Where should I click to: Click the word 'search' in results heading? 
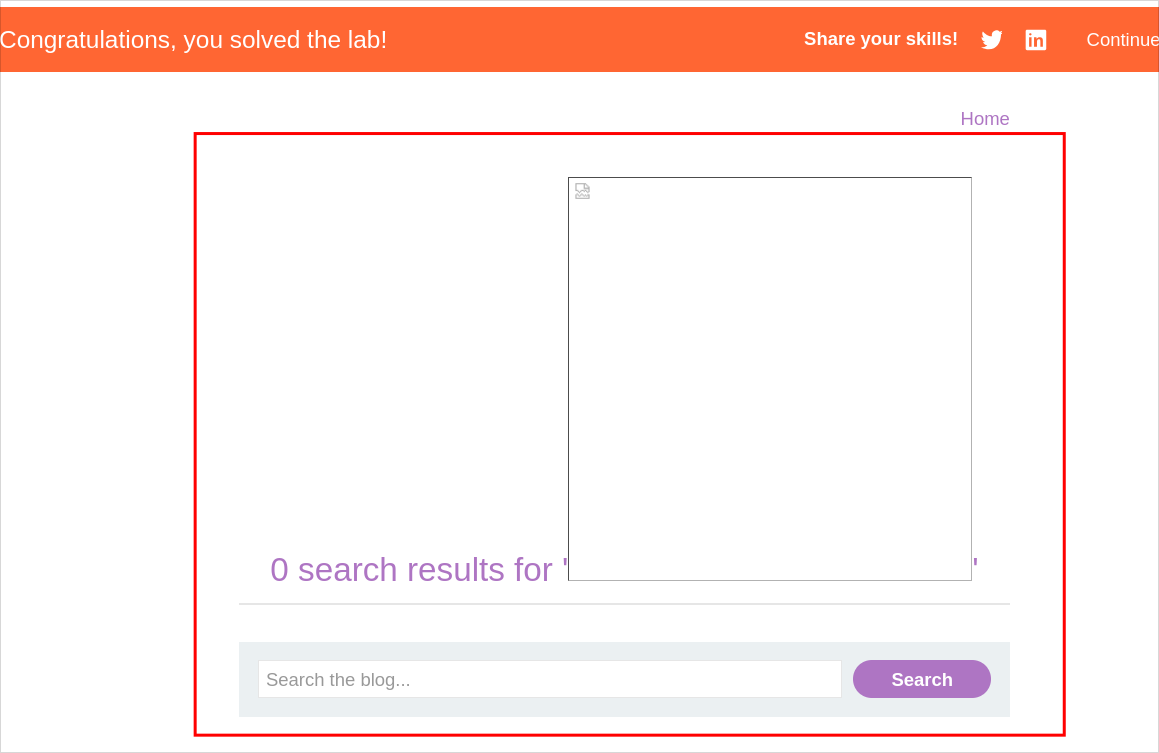pyautogui.click(x=347, y=570)
